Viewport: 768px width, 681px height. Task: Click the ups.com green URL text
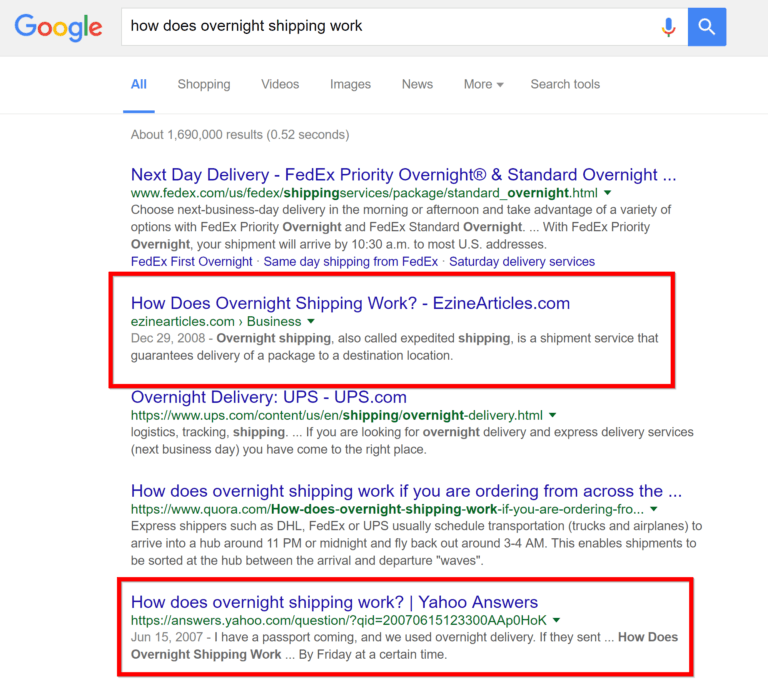(x=336, y=415)
